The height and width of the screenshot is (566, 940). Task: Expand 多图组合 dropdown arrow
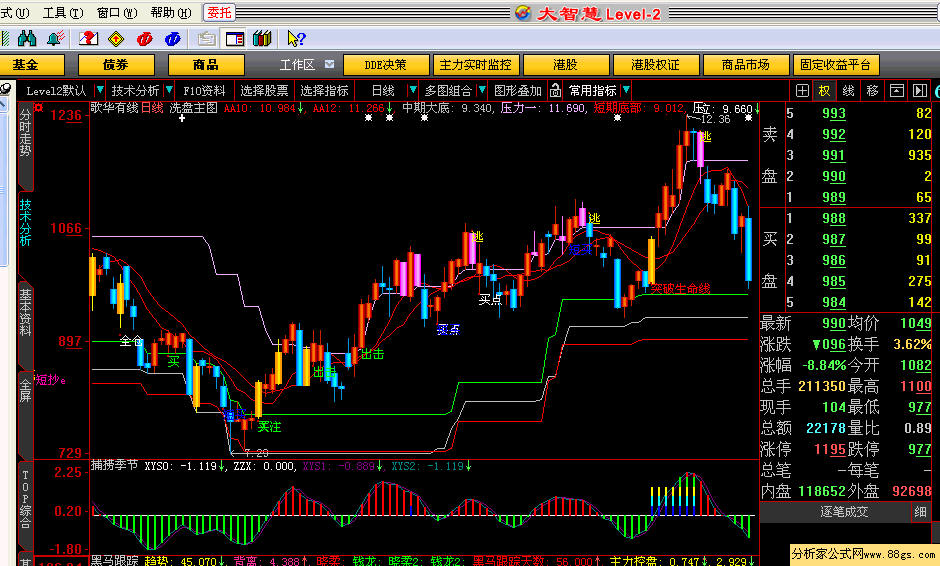[481, 90]
